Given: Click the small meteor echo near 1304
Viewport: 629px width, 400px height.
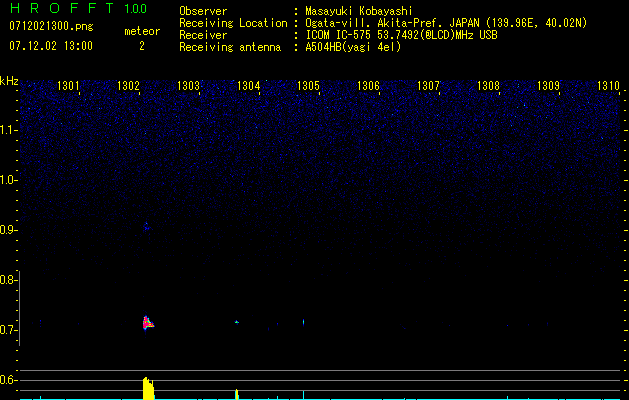Looking at the screenshot, I should (x=237, y=322).
